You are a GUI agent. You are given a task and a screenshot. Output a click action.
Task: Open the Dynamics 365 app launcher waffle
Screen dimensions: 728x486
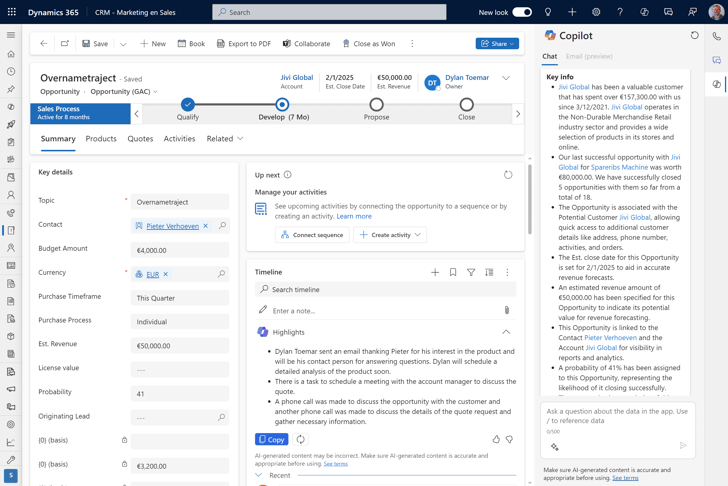12,12
